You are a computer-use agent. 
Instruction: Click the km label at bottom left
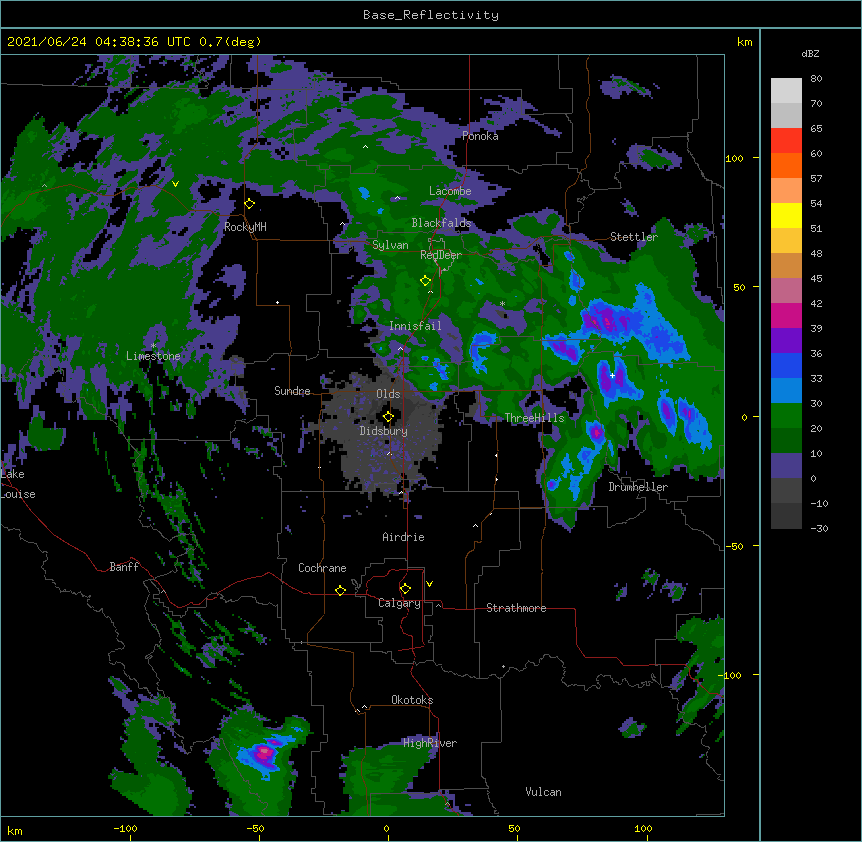click(15, 831)
